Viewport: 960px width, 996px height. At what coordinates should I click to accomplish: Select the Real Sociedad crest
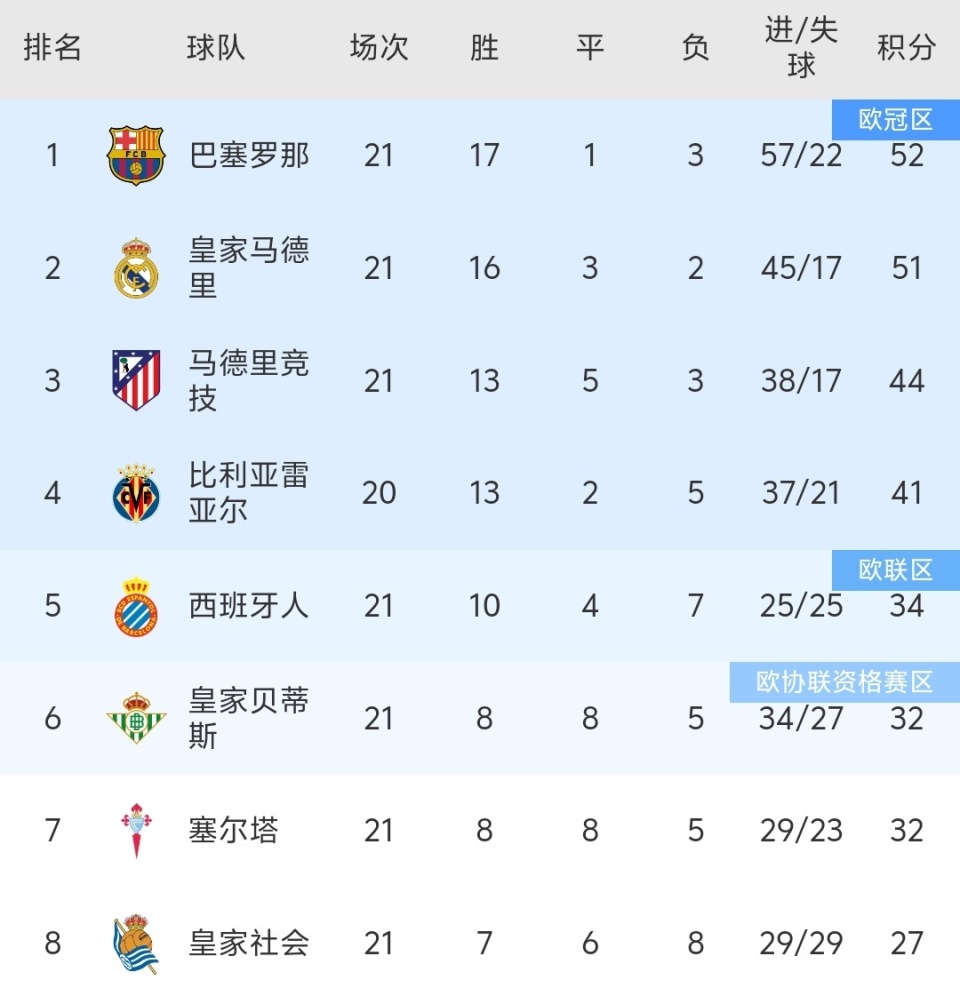click(x=135, y=943)
